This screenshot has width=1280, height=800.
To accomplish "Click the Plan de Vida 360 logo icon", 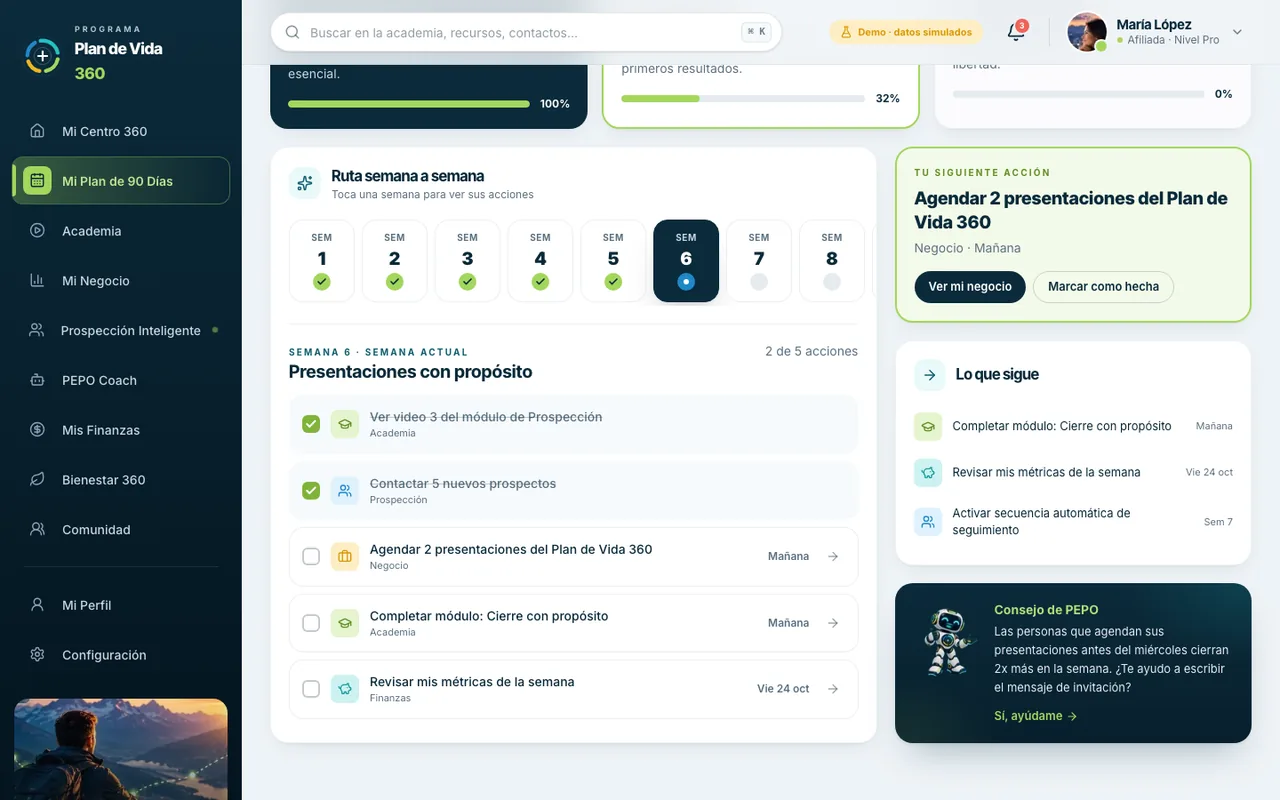I will [42, 56].
